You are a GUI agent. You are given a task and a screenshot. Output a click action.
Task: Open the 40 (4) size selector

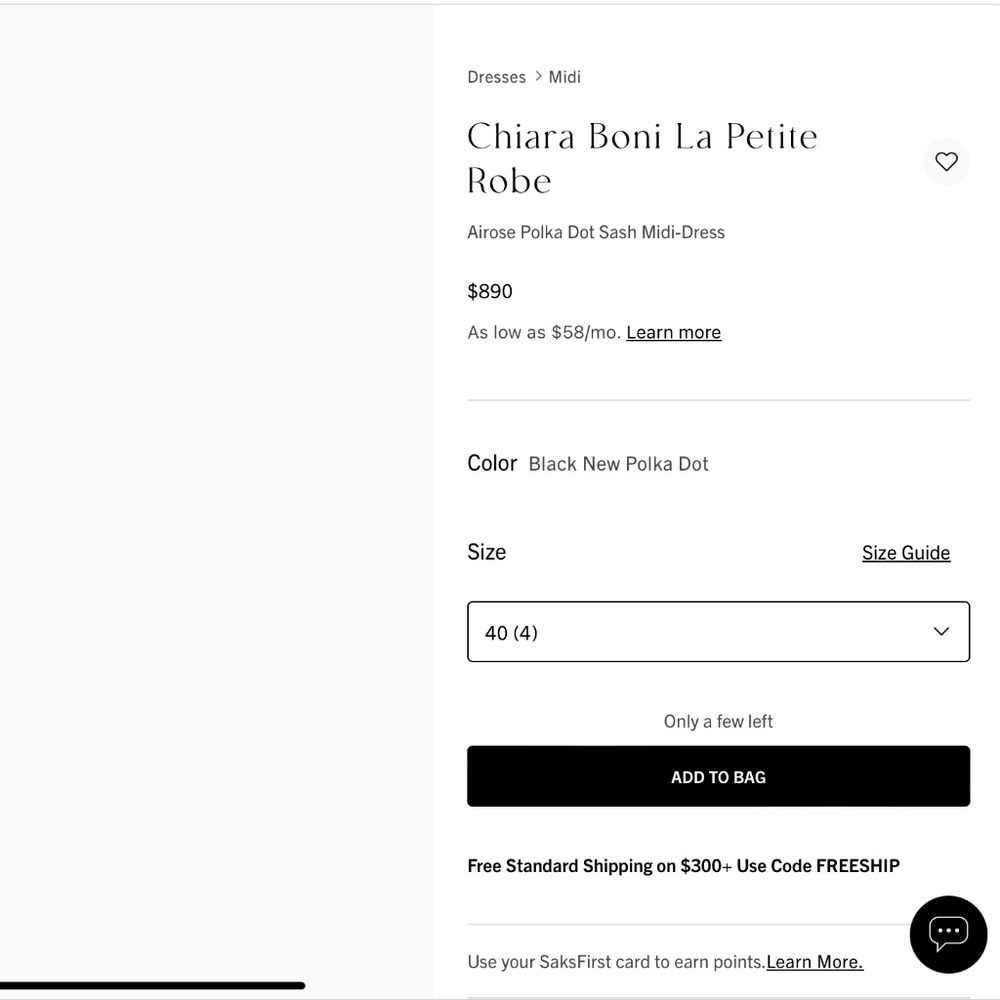click(700, 631)
